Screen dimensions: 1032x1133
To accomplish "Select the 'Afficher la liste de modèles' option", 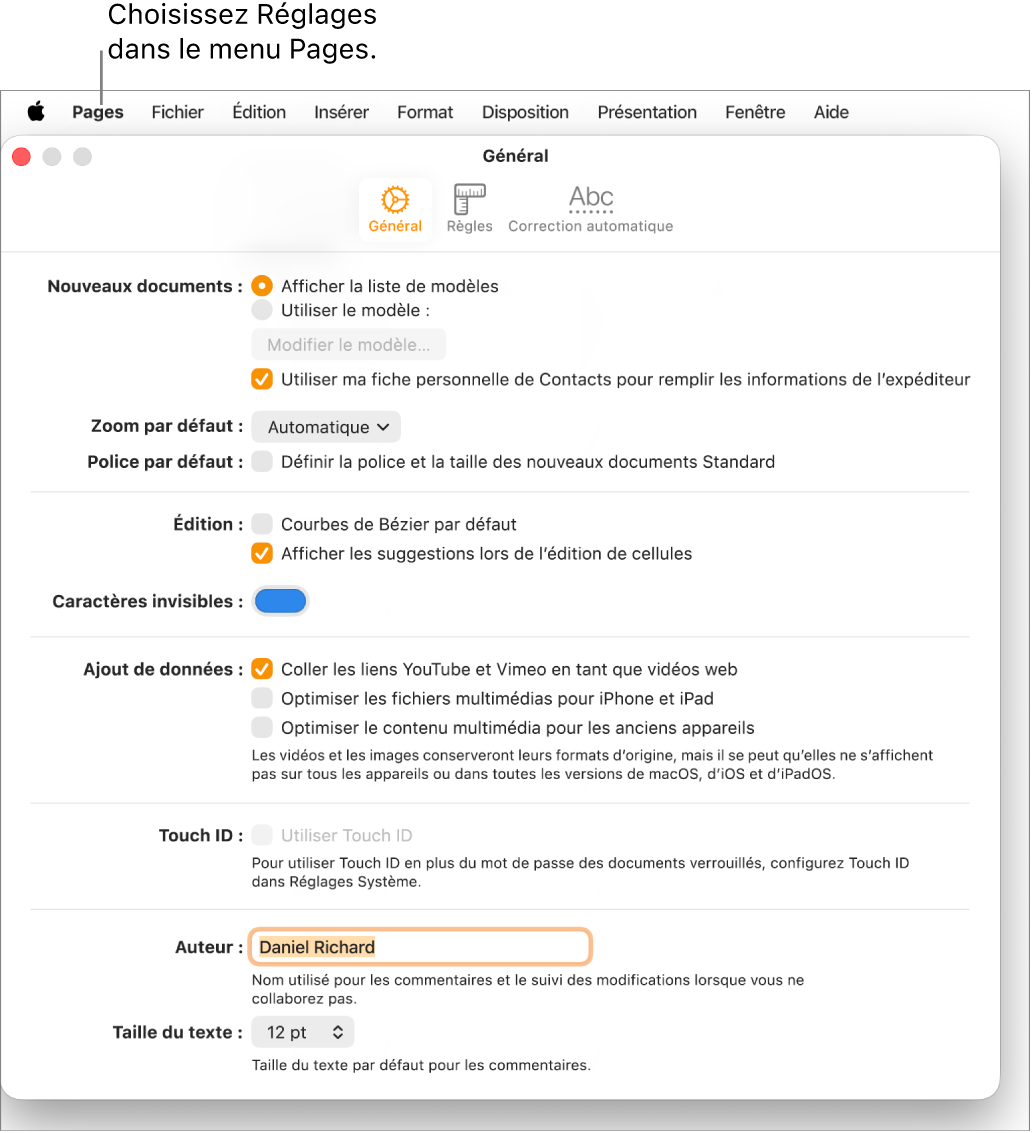I will [261, 285].
